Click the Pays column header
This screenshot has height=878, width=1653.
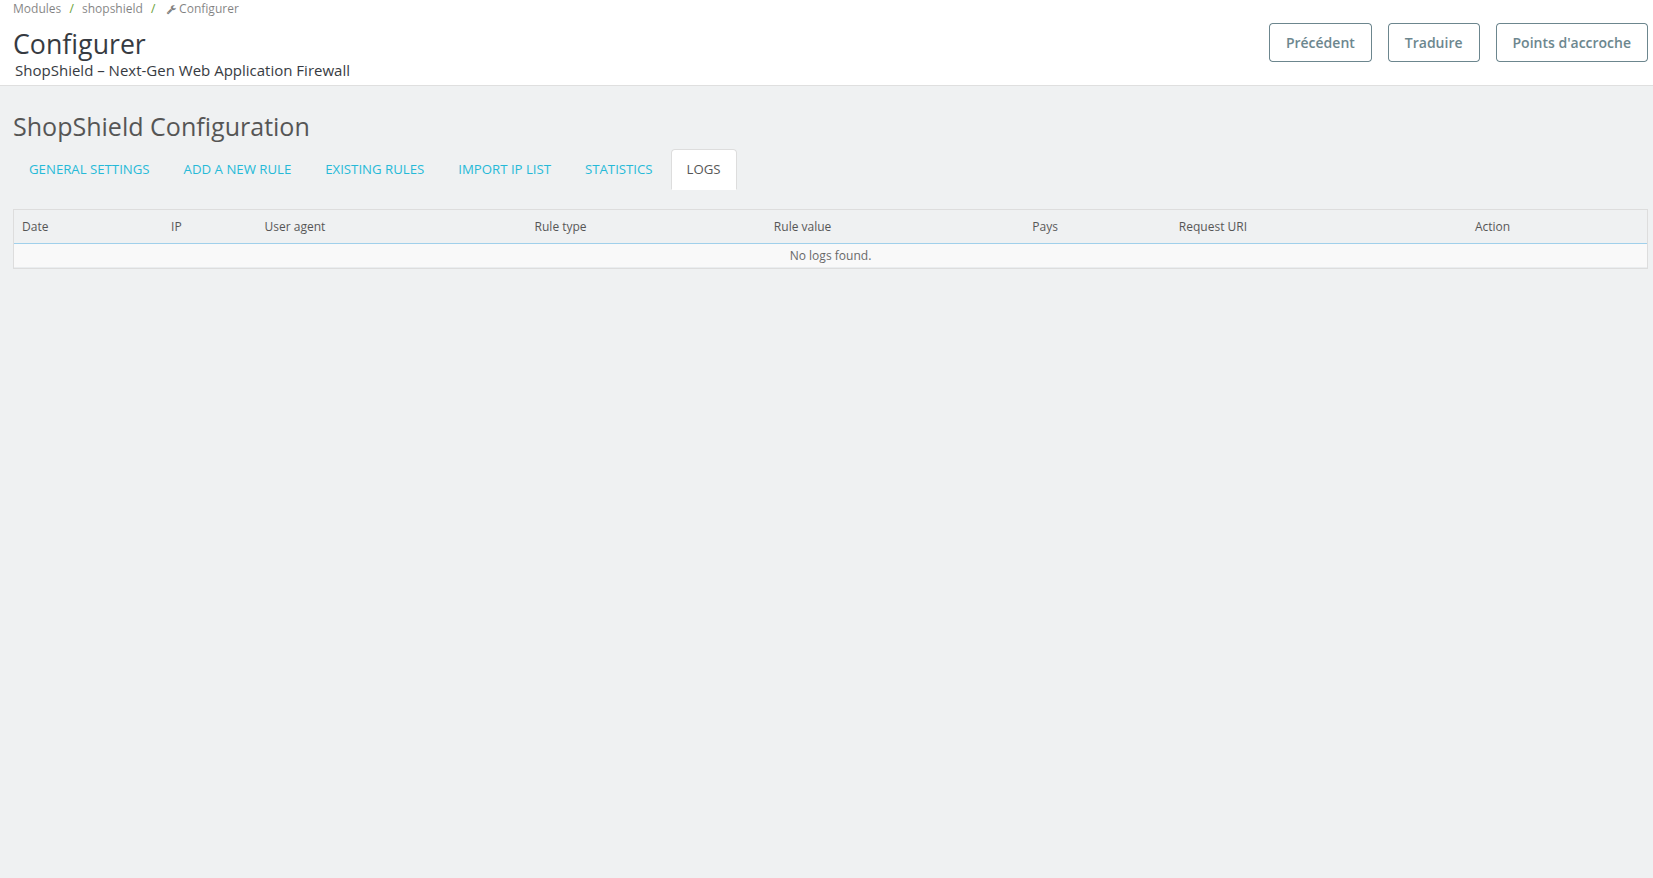point(1045,227)
